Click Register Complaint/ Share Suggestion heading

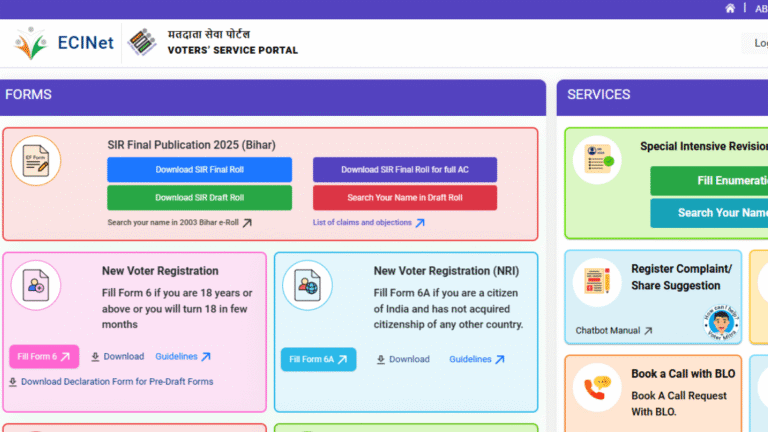pyautogui.click(x=681, y=277)
